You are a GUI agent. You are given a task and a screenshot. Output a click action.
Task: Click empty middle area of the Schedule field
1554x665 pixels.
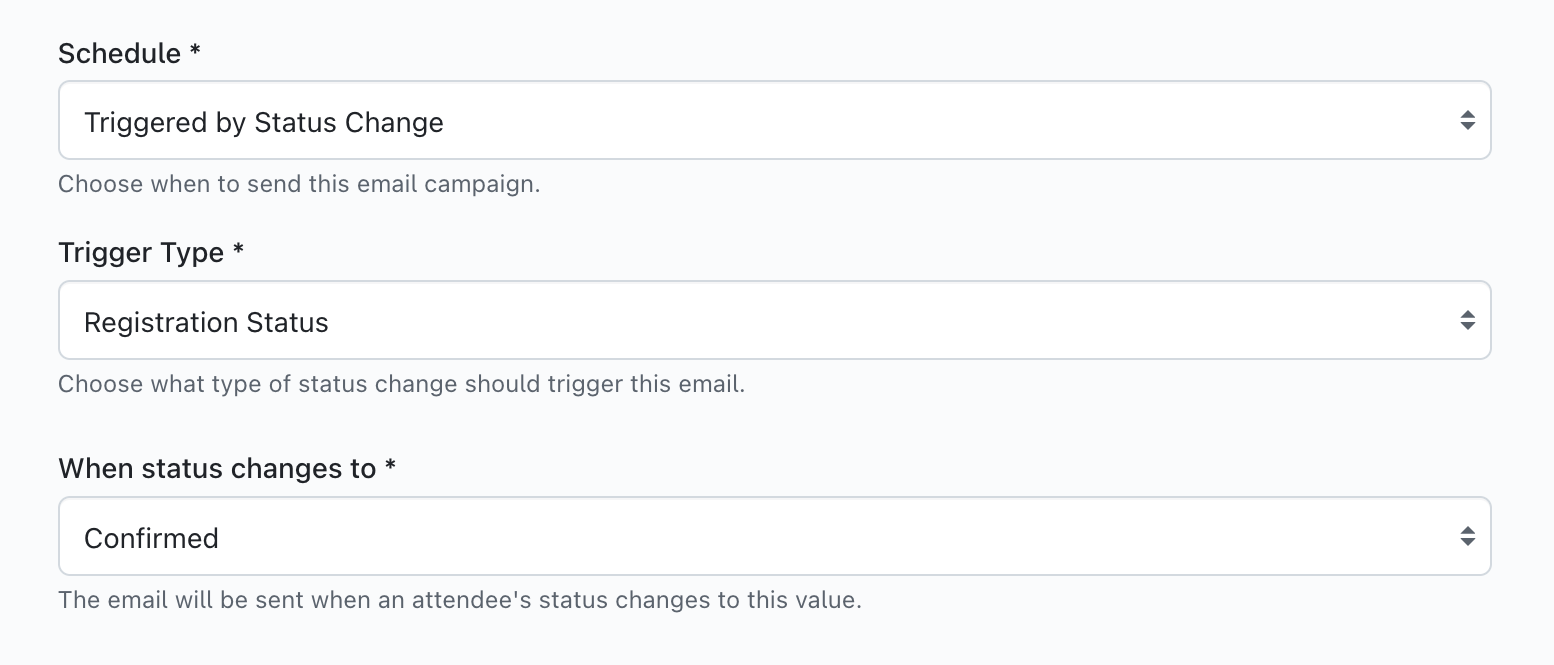(x=900, y=121)
